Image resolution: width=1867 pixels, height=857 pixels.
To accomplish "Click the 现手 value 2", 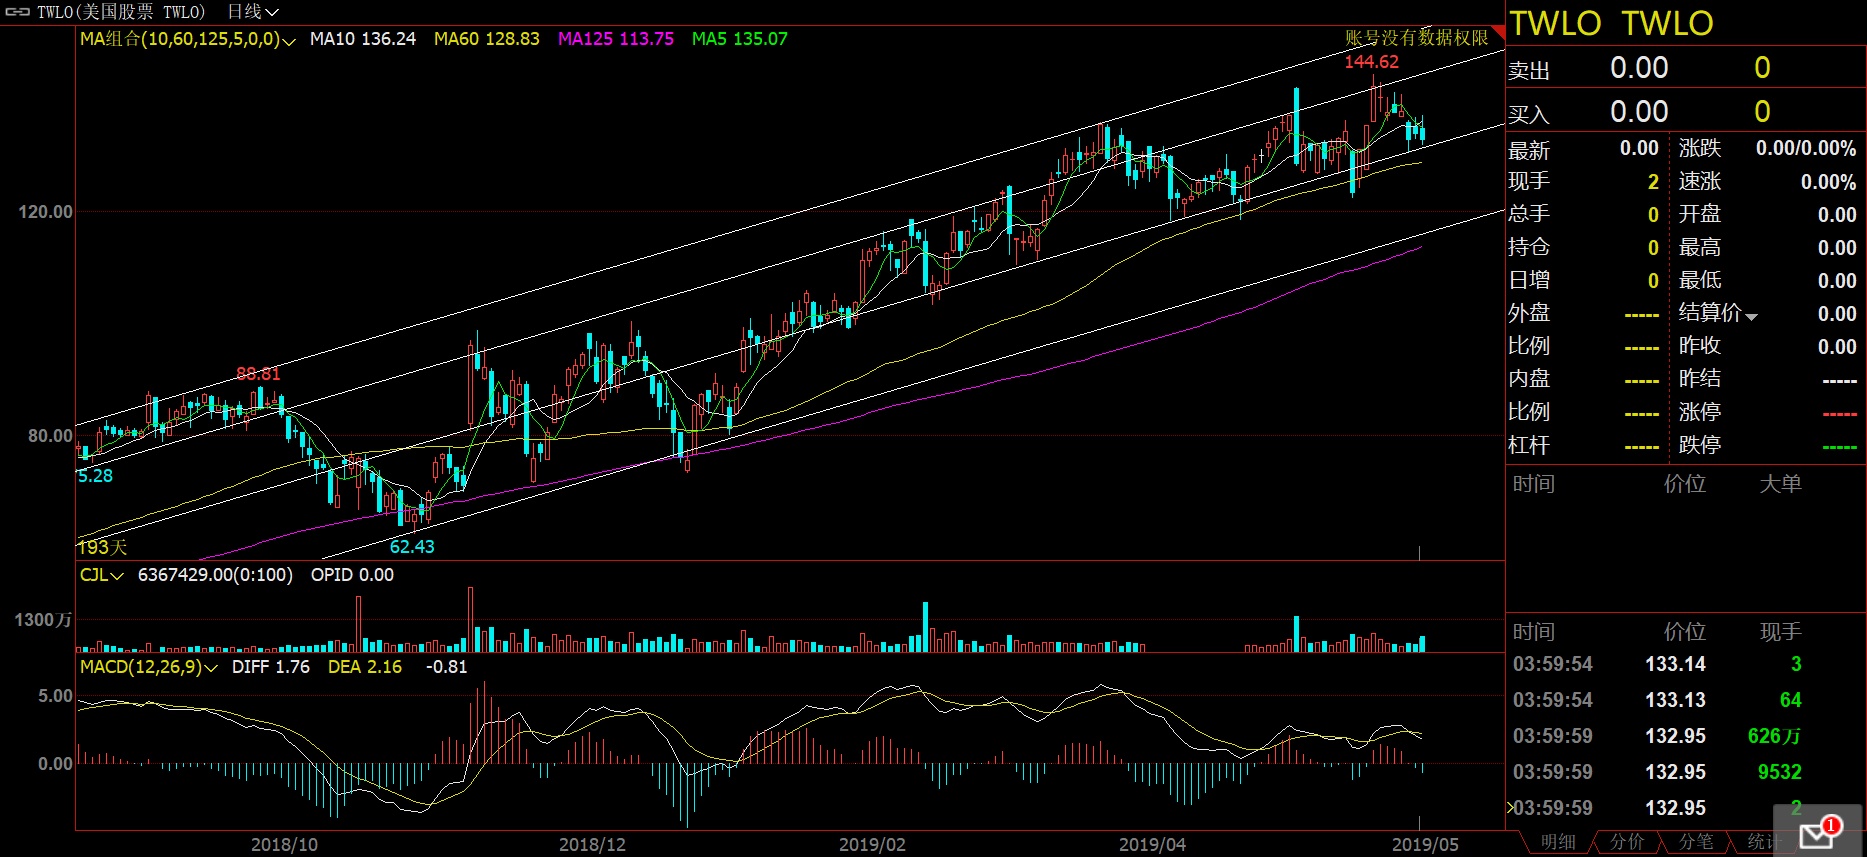I will (1653, 182).
